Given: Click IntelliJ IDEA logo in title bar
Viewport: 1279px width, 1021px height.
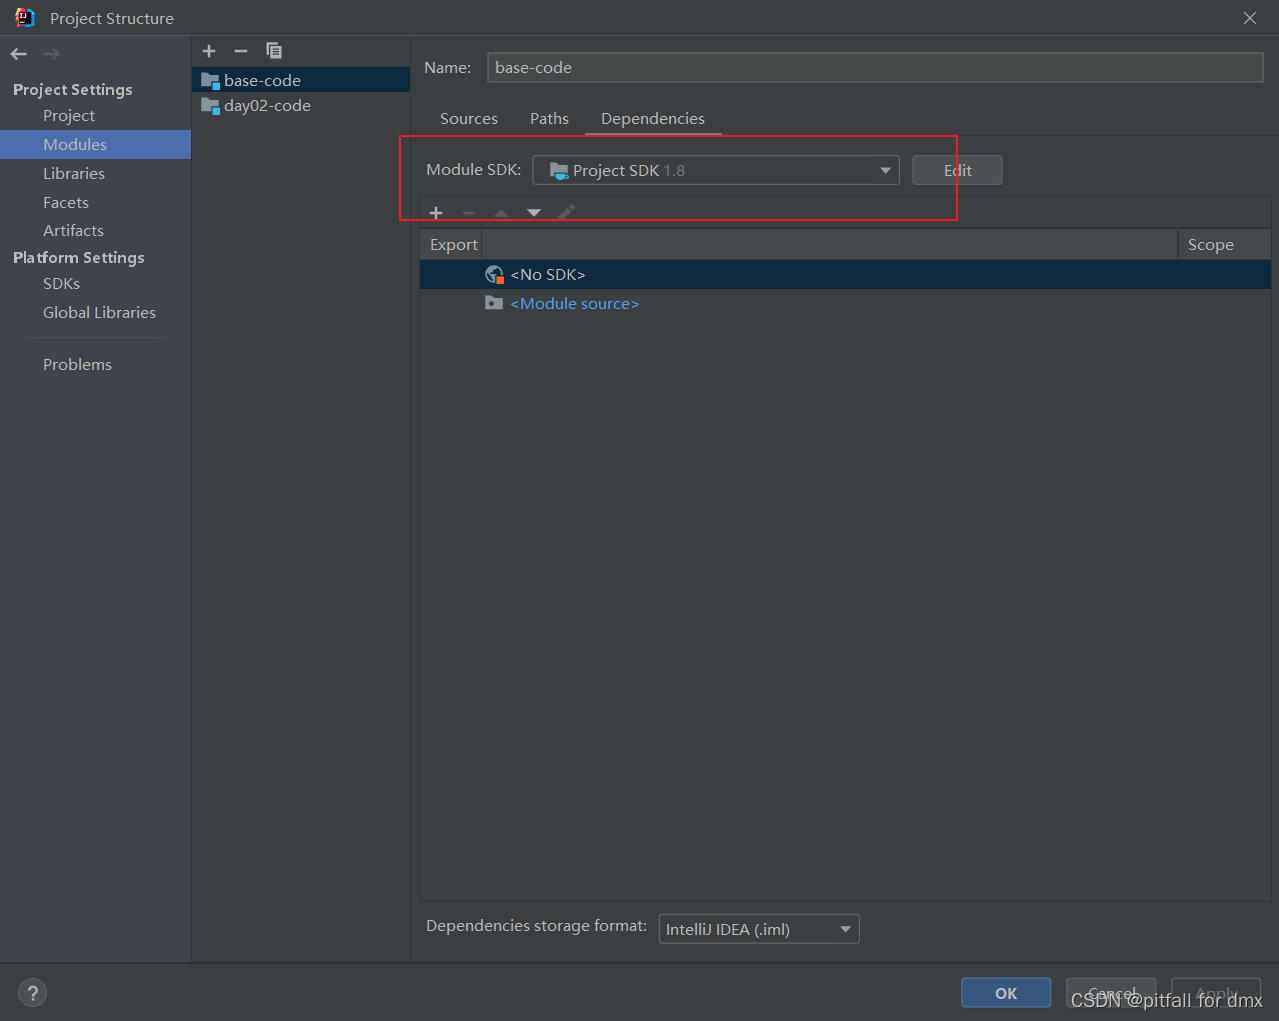Looking at the screenshot, I should pos(25,18).
